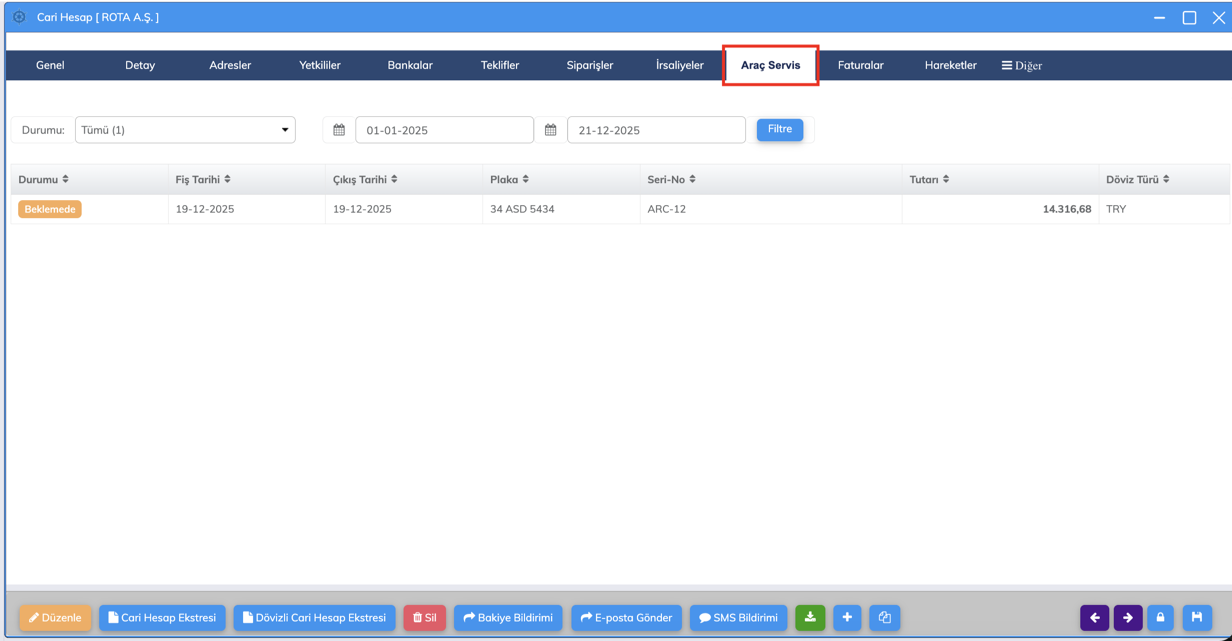Open calendar icon beside start date 01-01-2025
Screen dimensions: 1232x641
coord(339,130)
